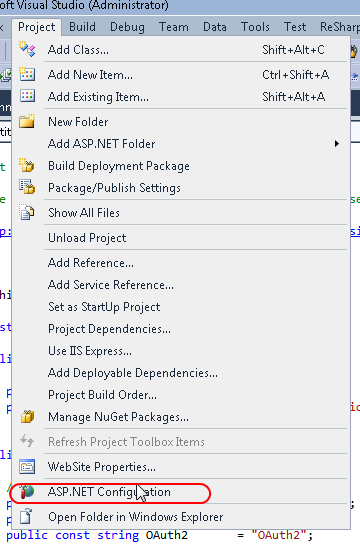Click the New Folder icon
This screenshot has width=360, height=546.
[x=27, y=121]
